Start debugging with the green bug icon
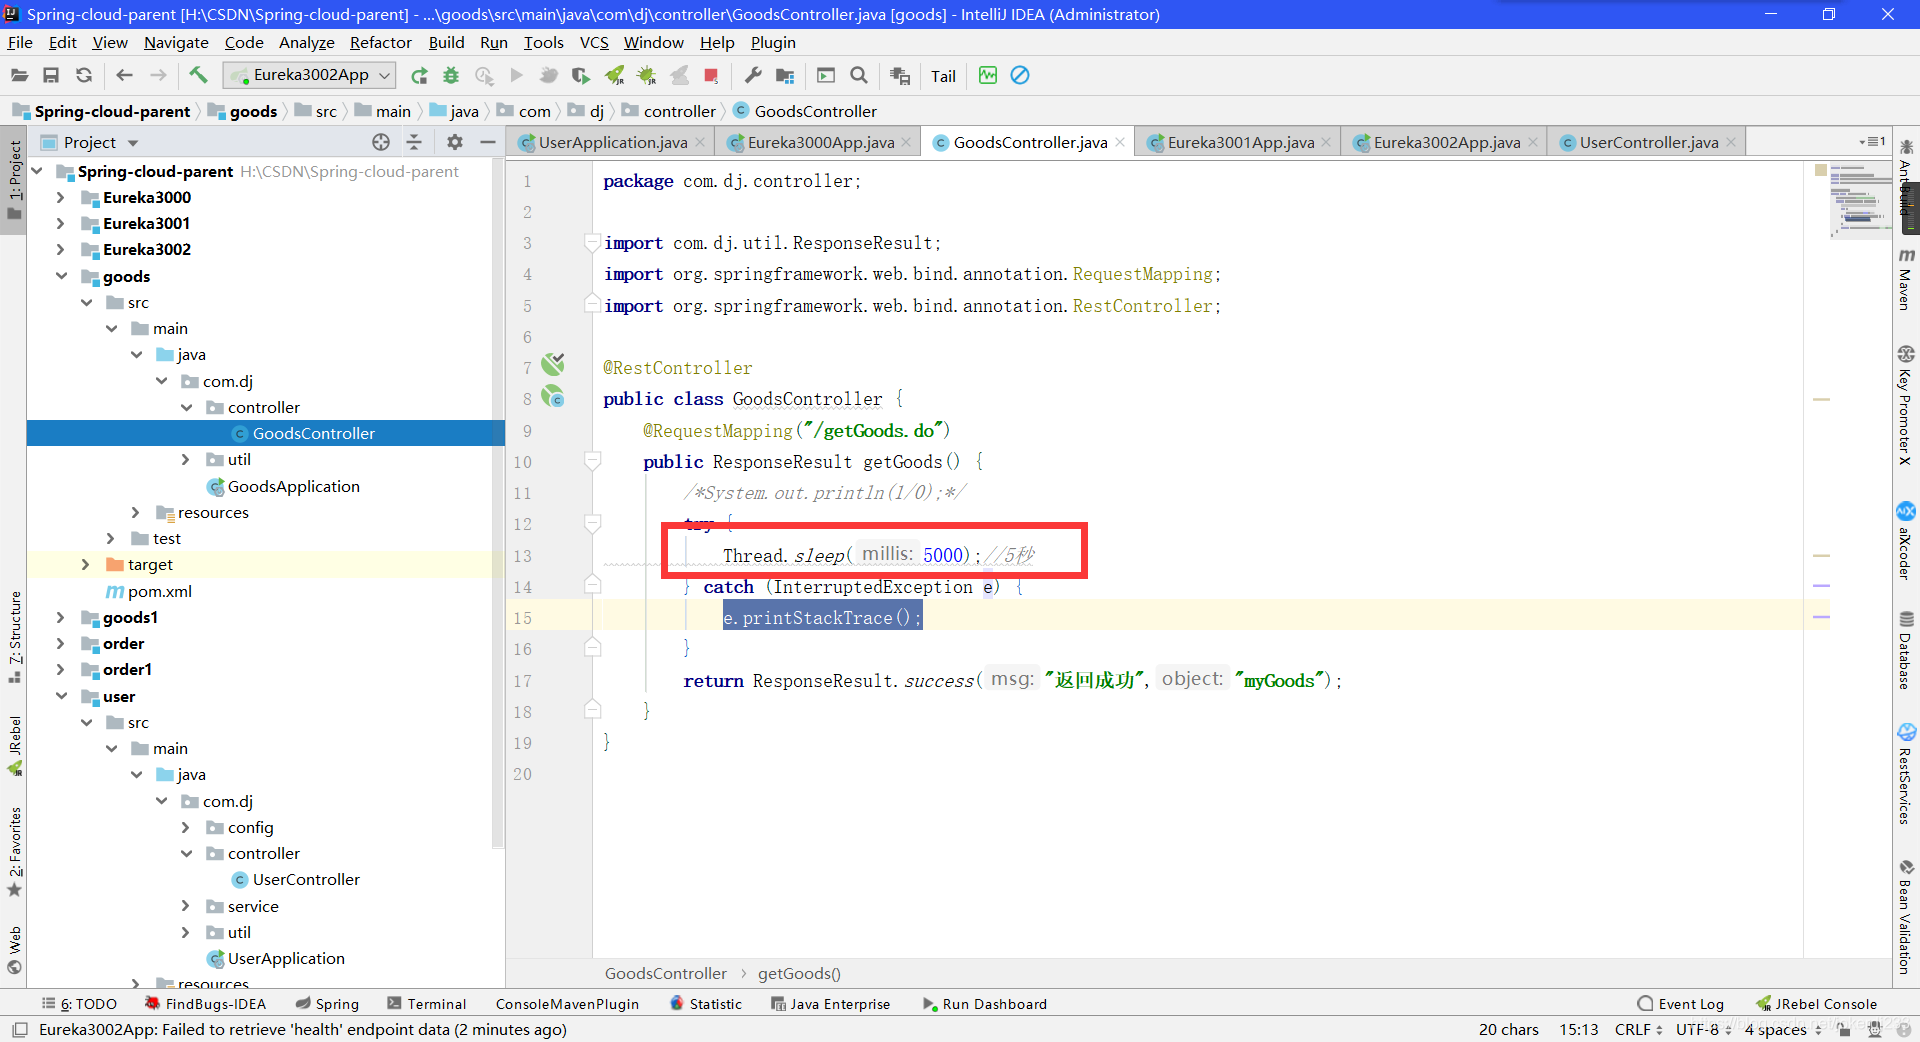 pyautogui.click(x=451, y=75)
